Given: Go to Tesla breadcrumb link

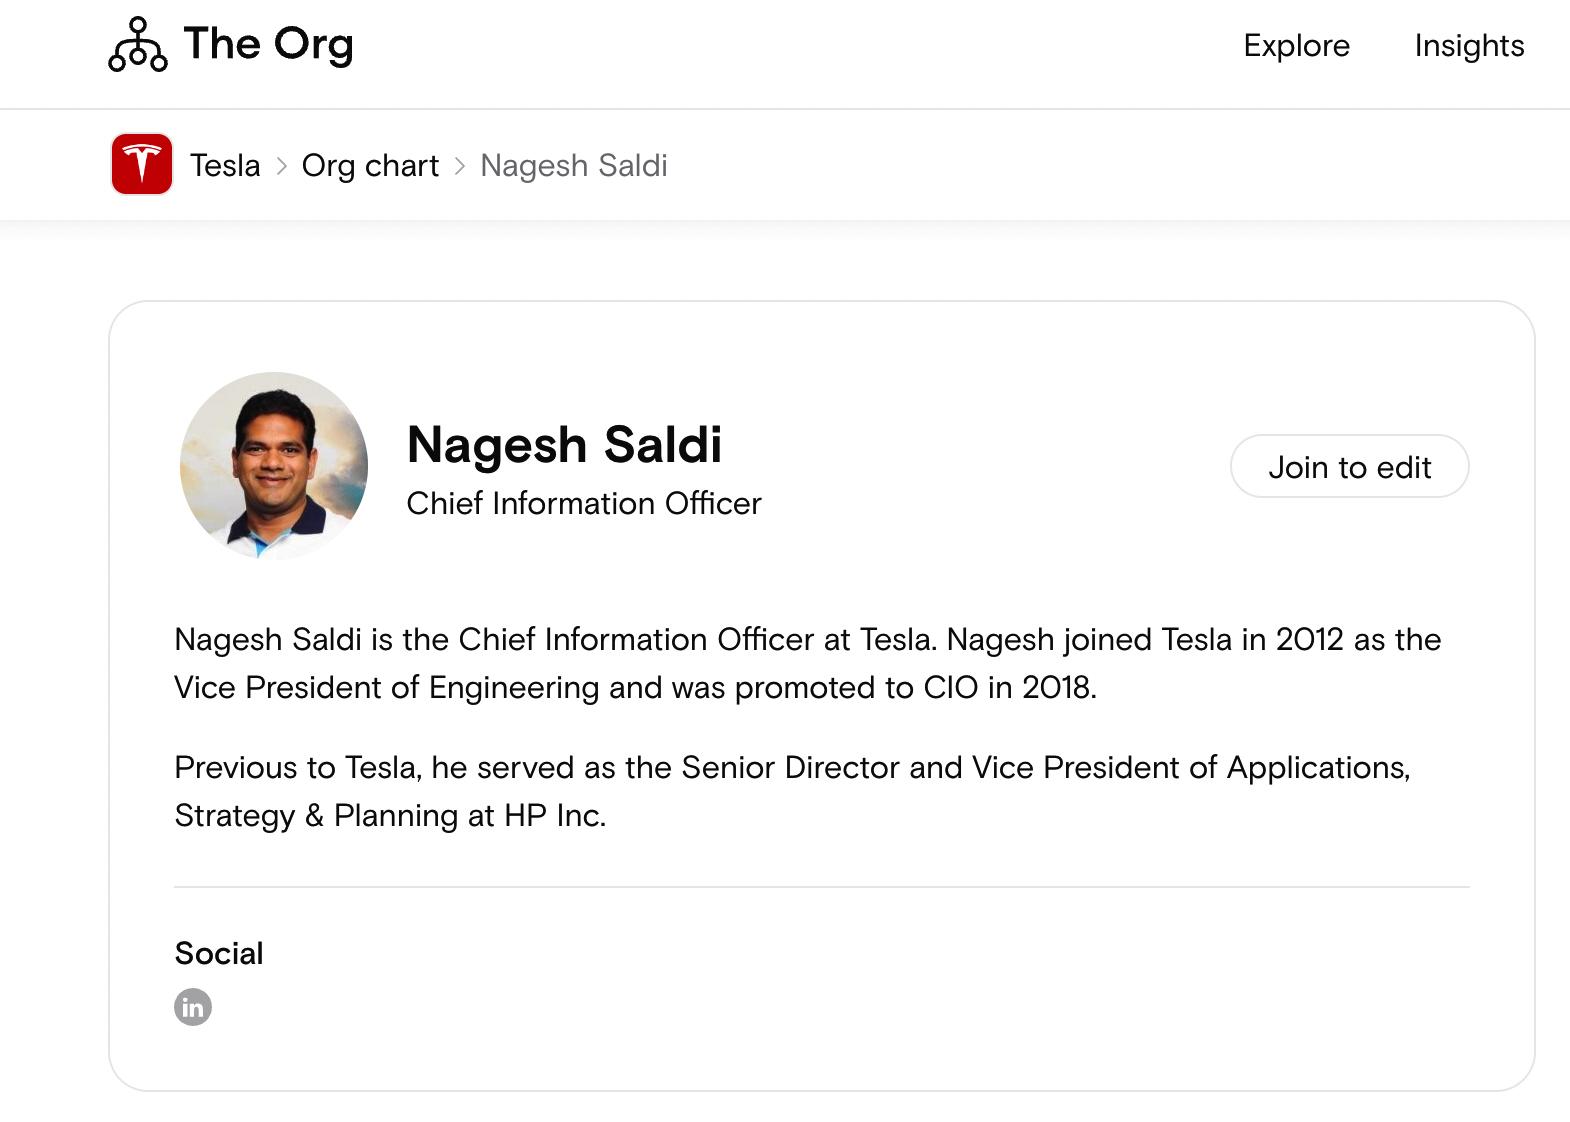Looking at the screenshot, I should click(x=225, y=166).
